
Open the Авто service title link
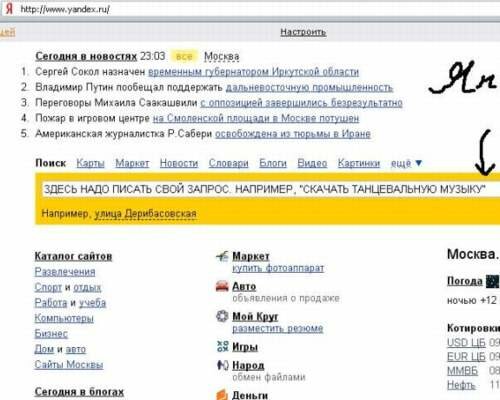click(x=244, y=286)
